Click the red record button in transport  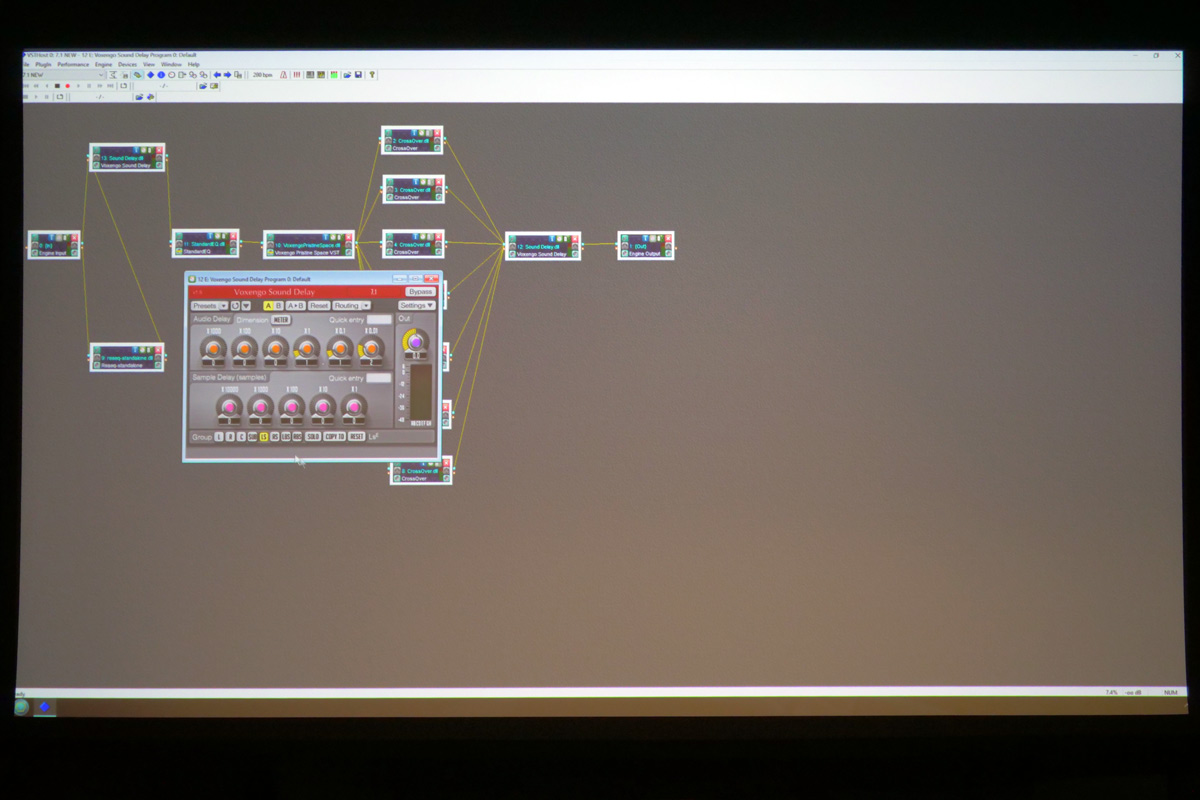tap(68, 86)
